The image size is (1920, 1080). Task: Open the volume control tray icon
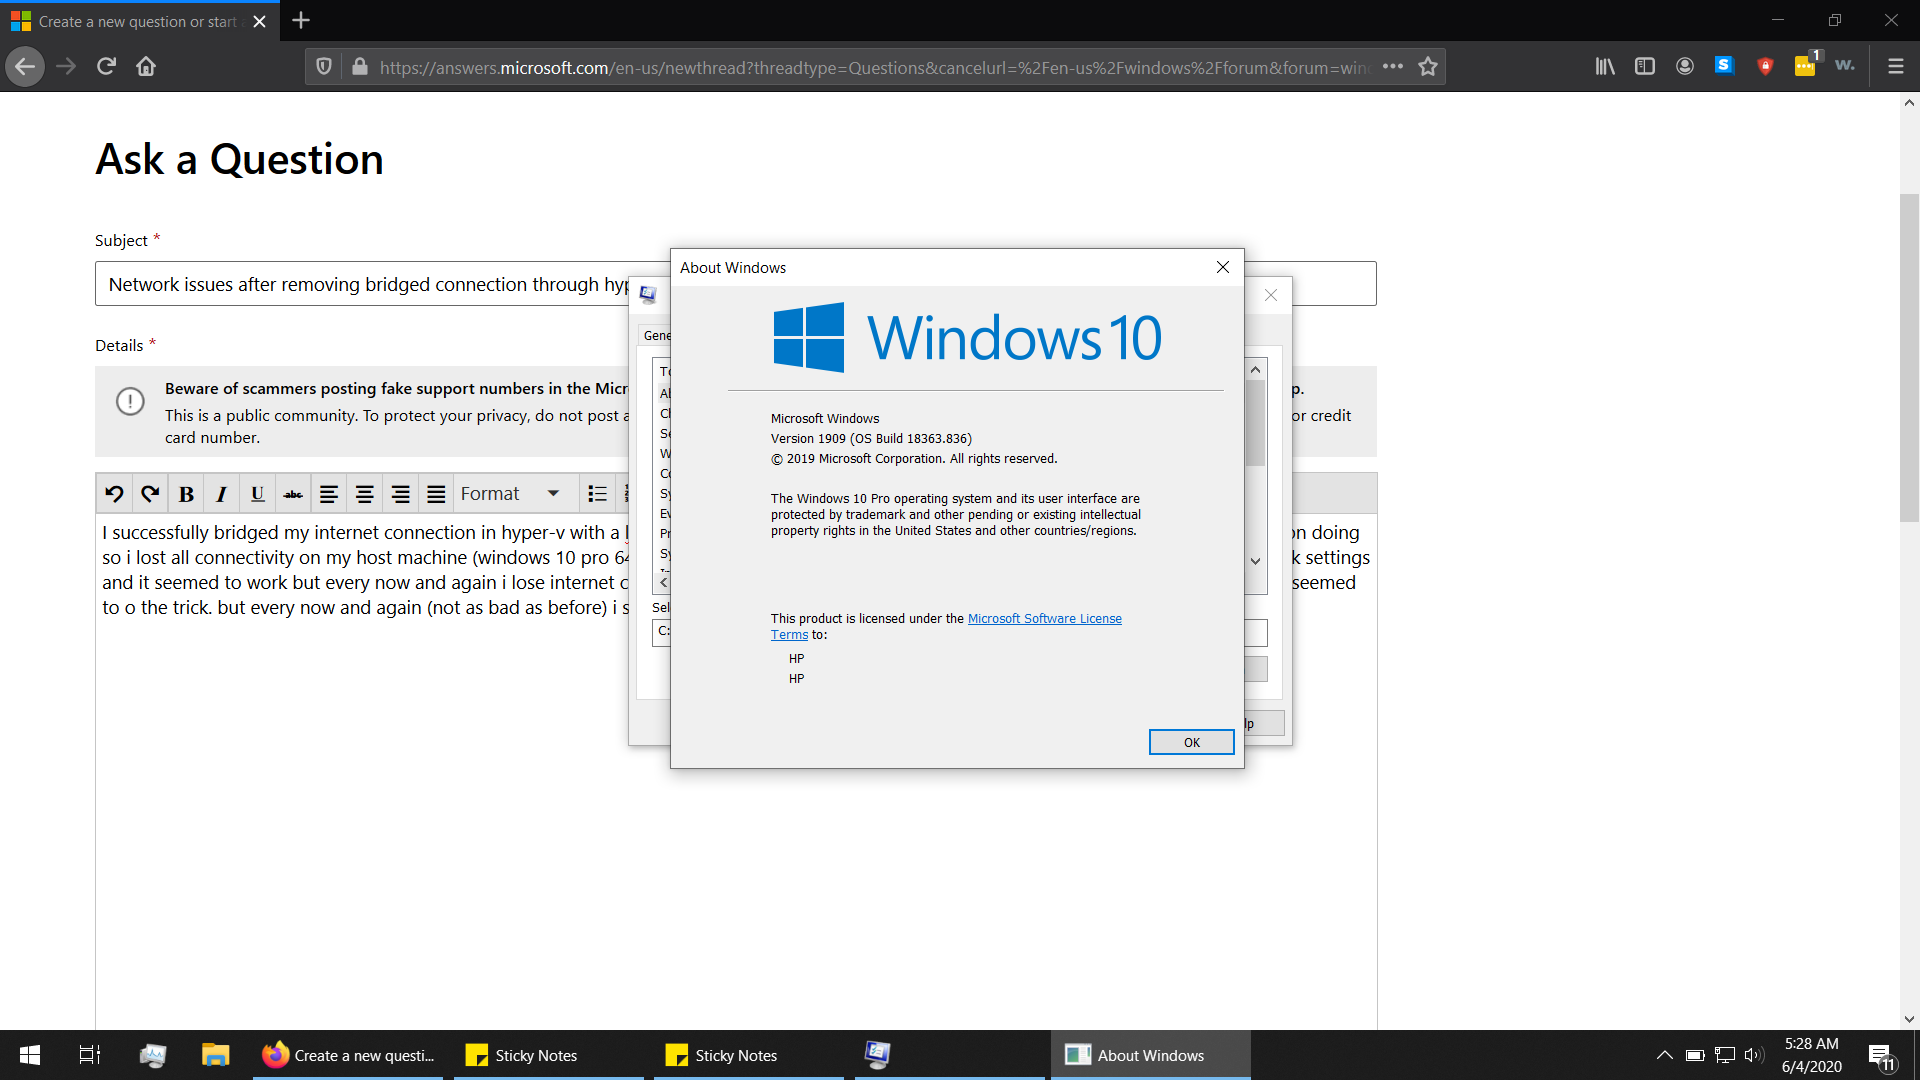coord(1754,1055)
